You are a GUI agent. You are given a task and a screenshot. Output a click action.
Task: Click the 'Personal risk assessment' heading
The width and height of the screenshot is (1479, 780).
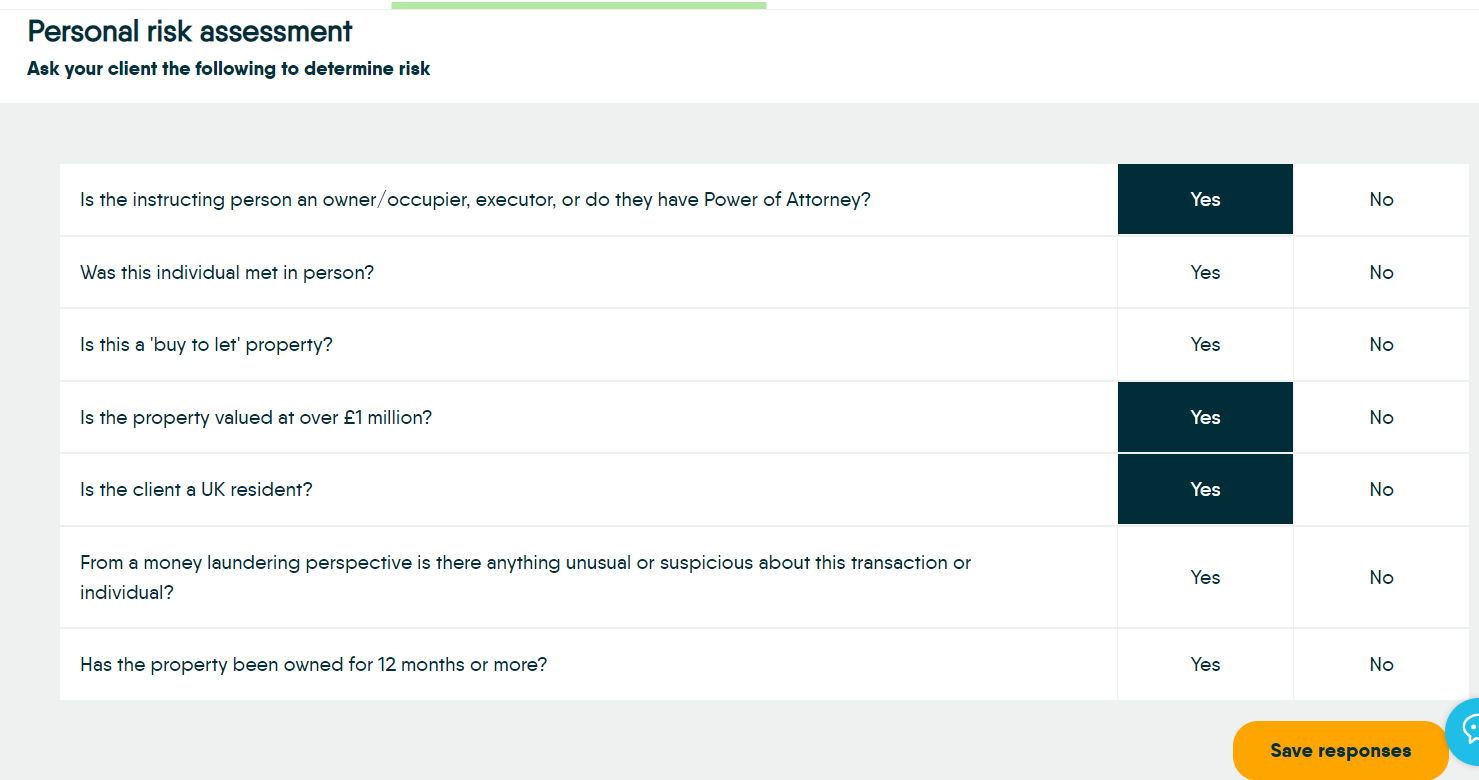190,32
